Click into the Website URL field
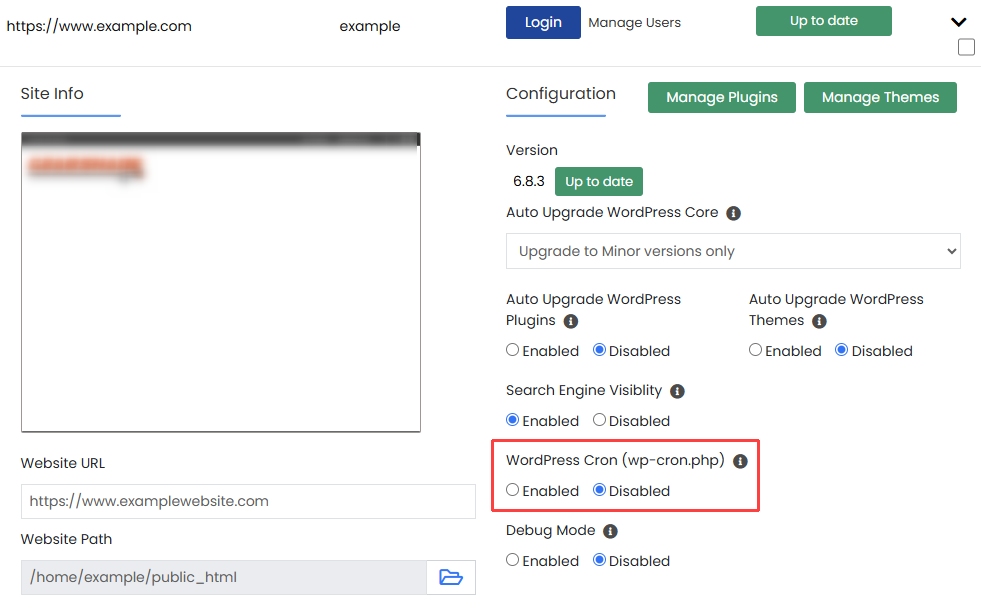 248,501
